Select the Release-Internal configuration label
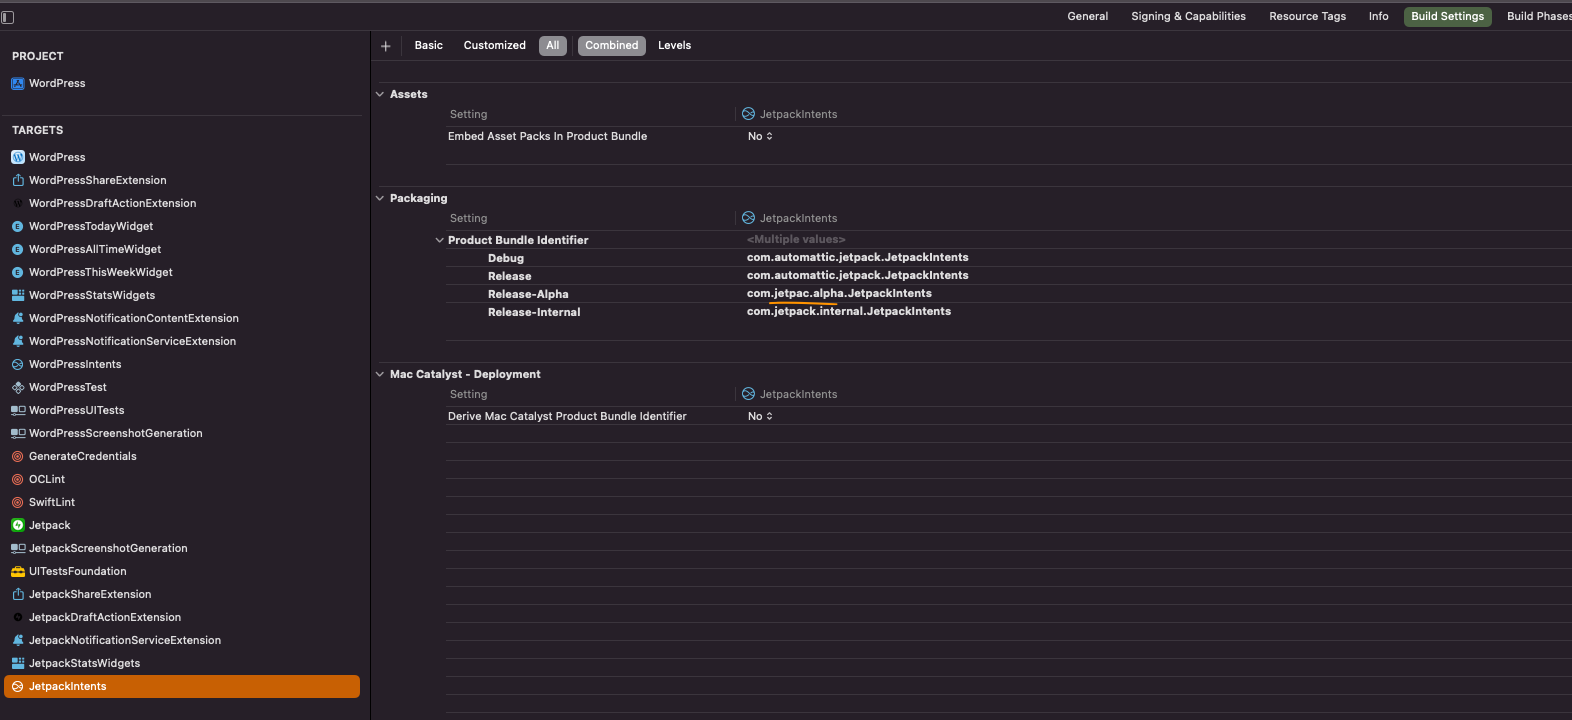Image resolution: width=1572 pixels, height=720 pixels. pos(534,312)
